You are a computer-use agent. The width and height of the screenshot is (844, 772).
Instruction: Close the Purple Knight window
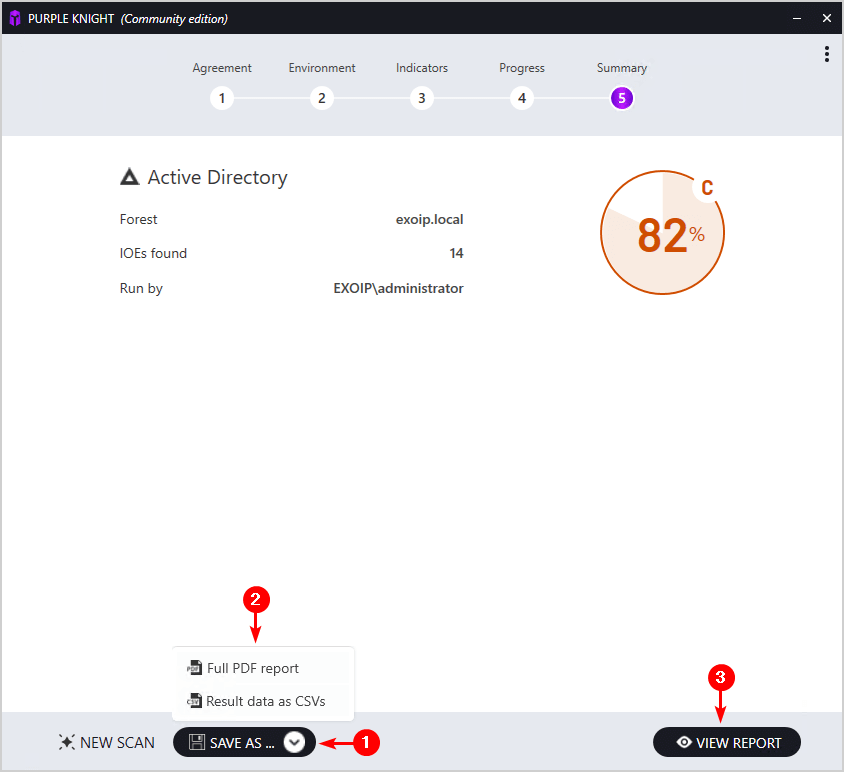tap(827, 18)
